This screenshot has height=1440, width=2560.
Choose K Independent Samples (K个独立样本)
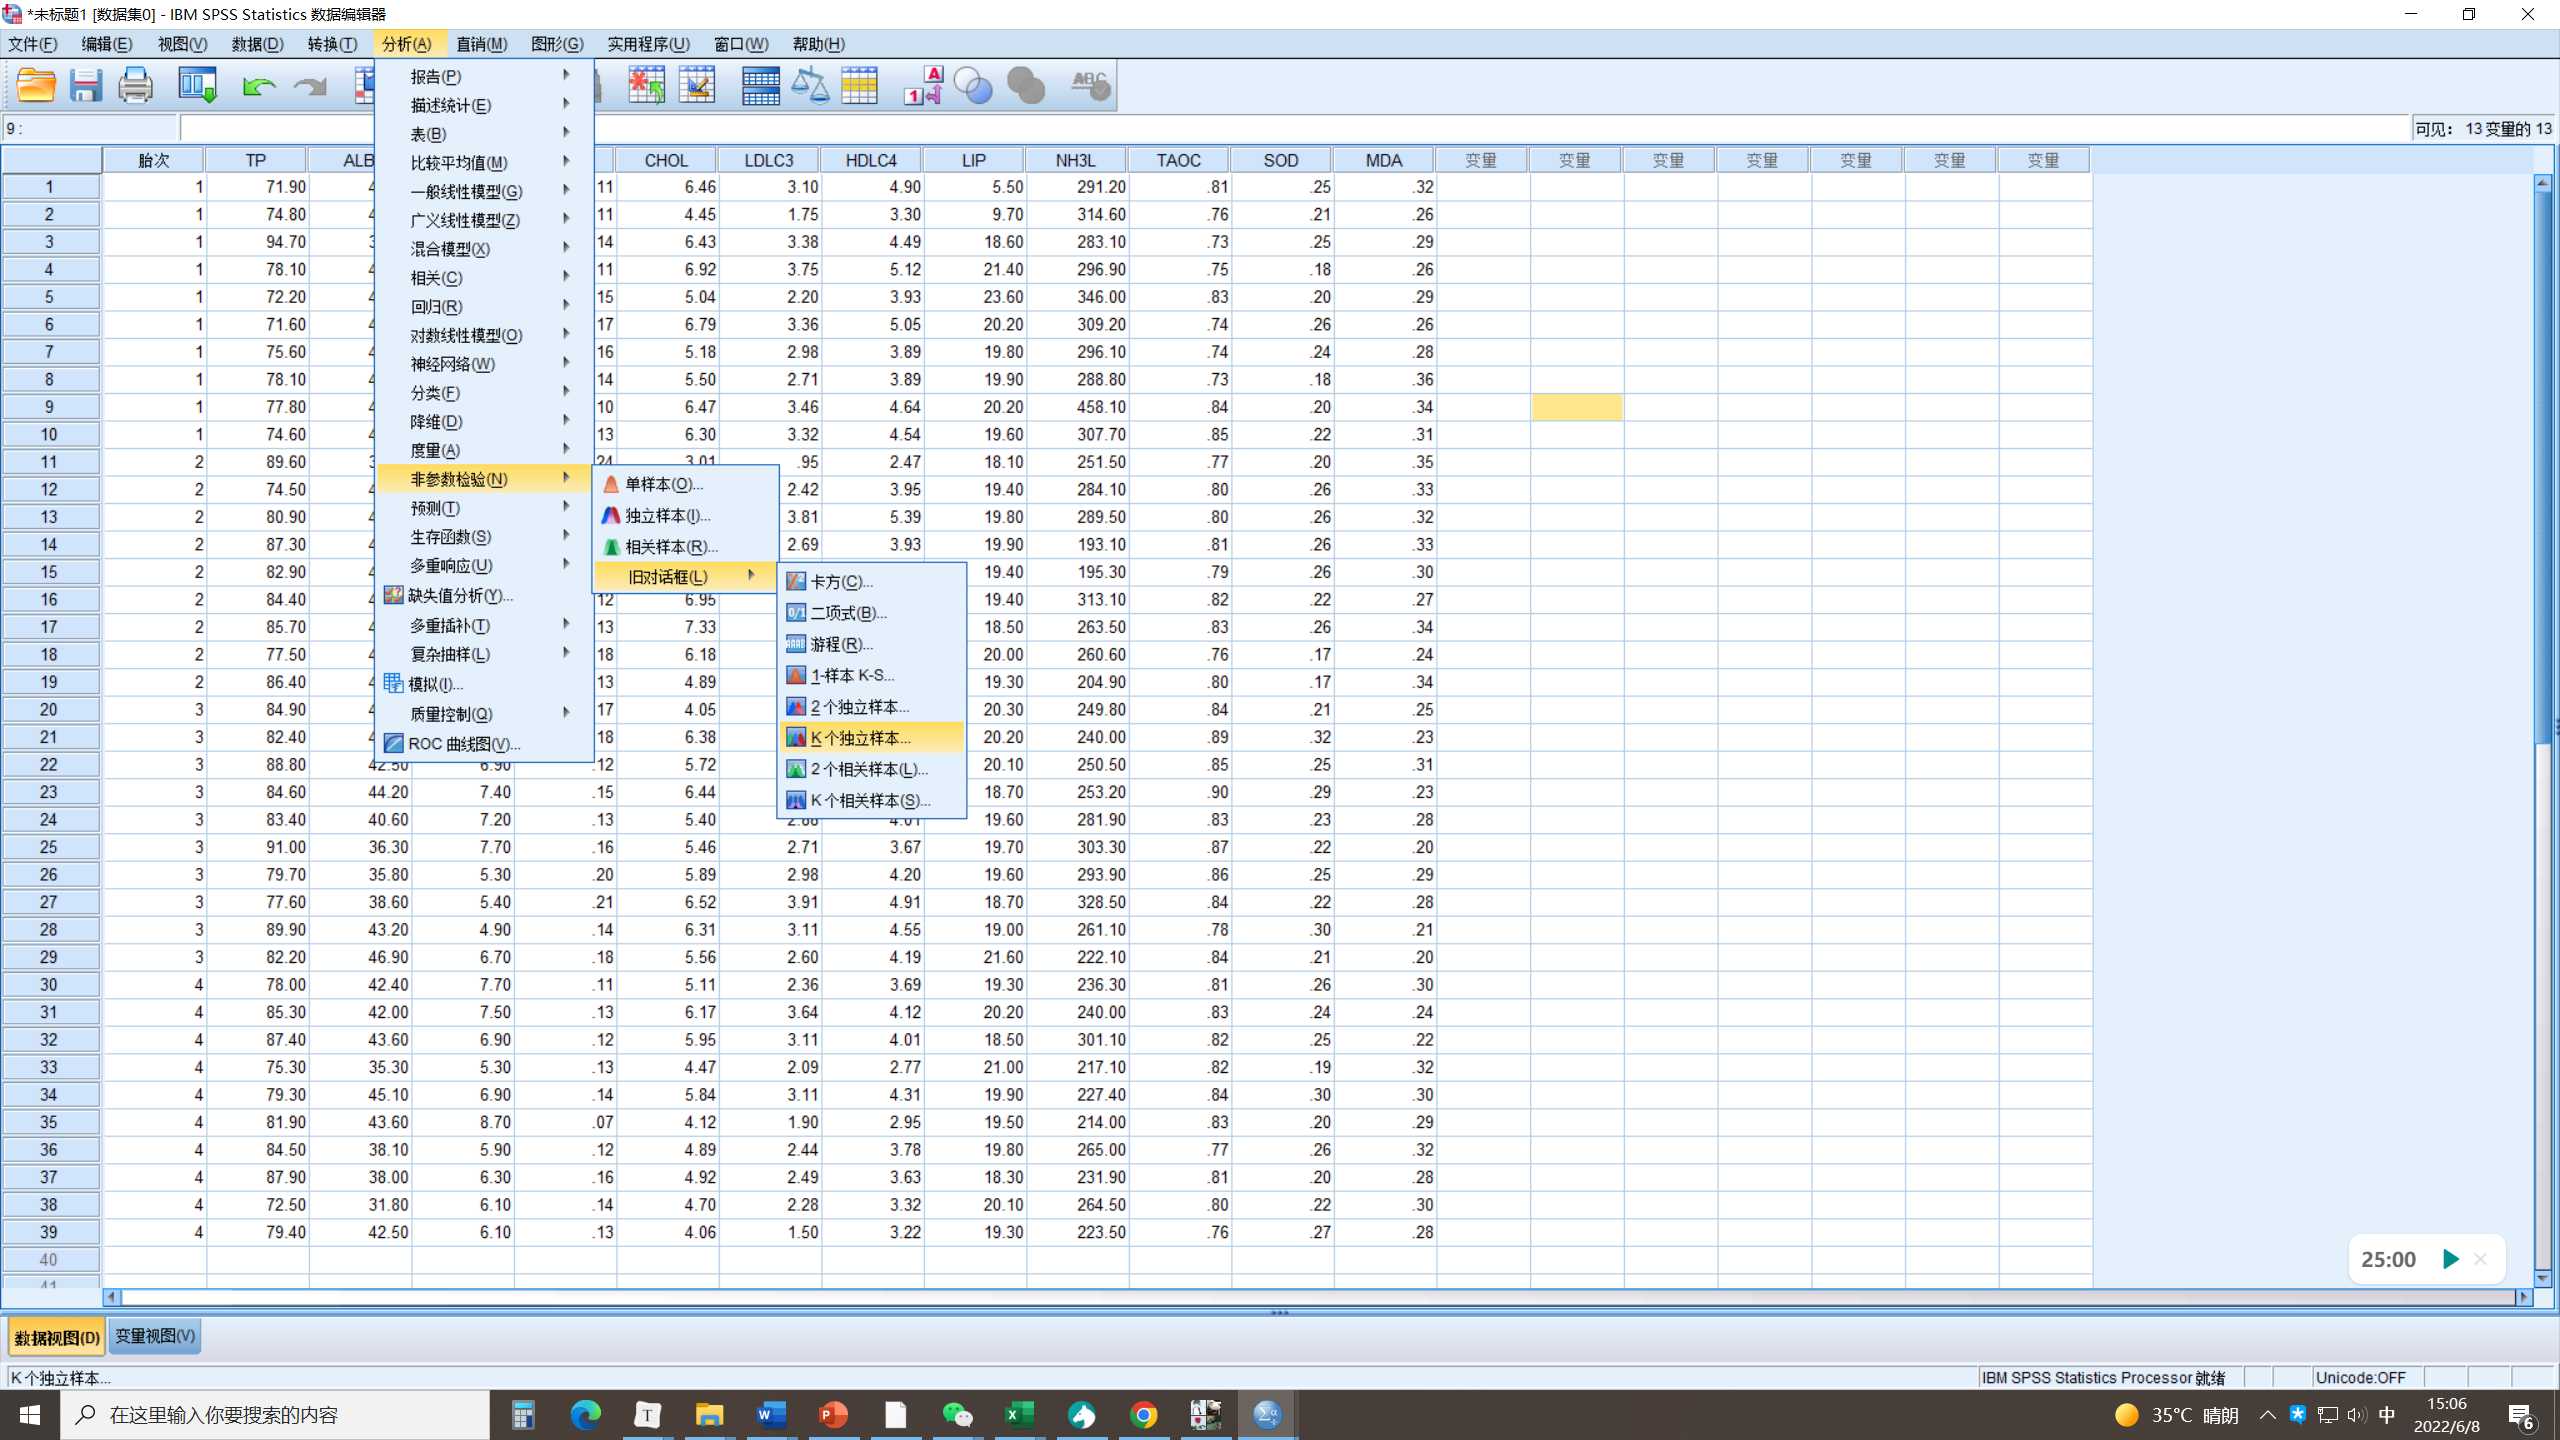[x=871, y=738]
